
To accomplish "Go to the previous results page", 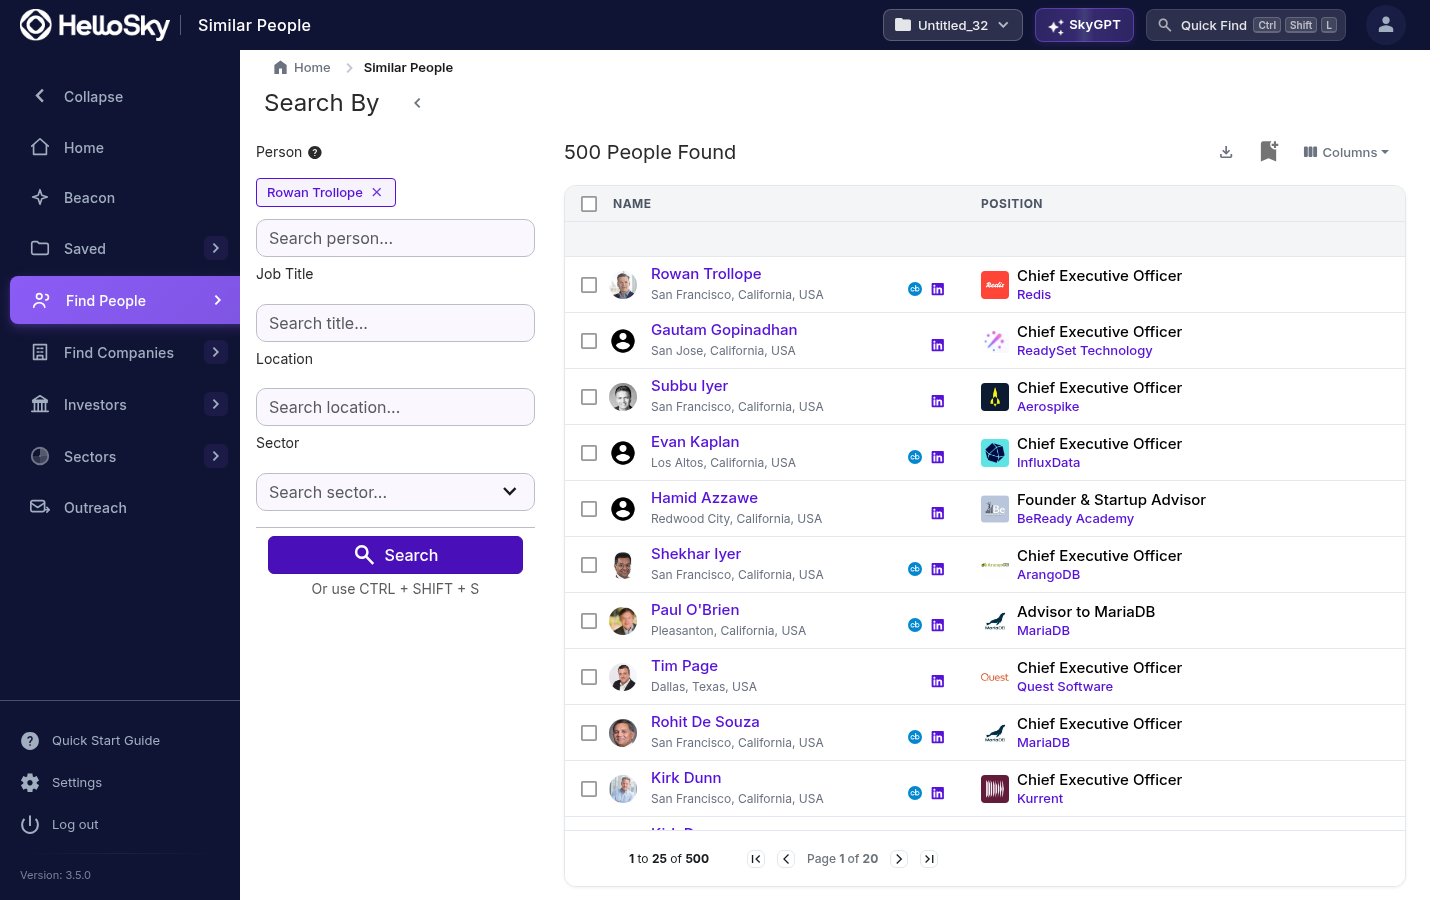I will (786, 859).
